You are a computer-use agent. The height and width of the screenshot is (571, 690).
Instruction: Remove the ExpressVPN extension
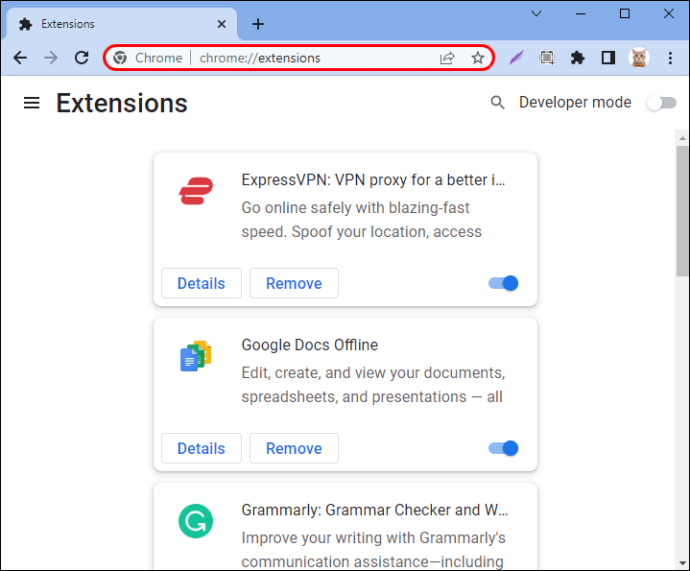tap(294, 283)
